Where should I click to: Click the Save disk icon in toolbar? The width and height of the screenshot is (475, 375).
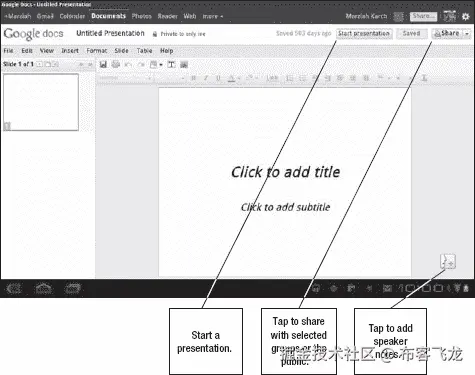pos(103,64)
